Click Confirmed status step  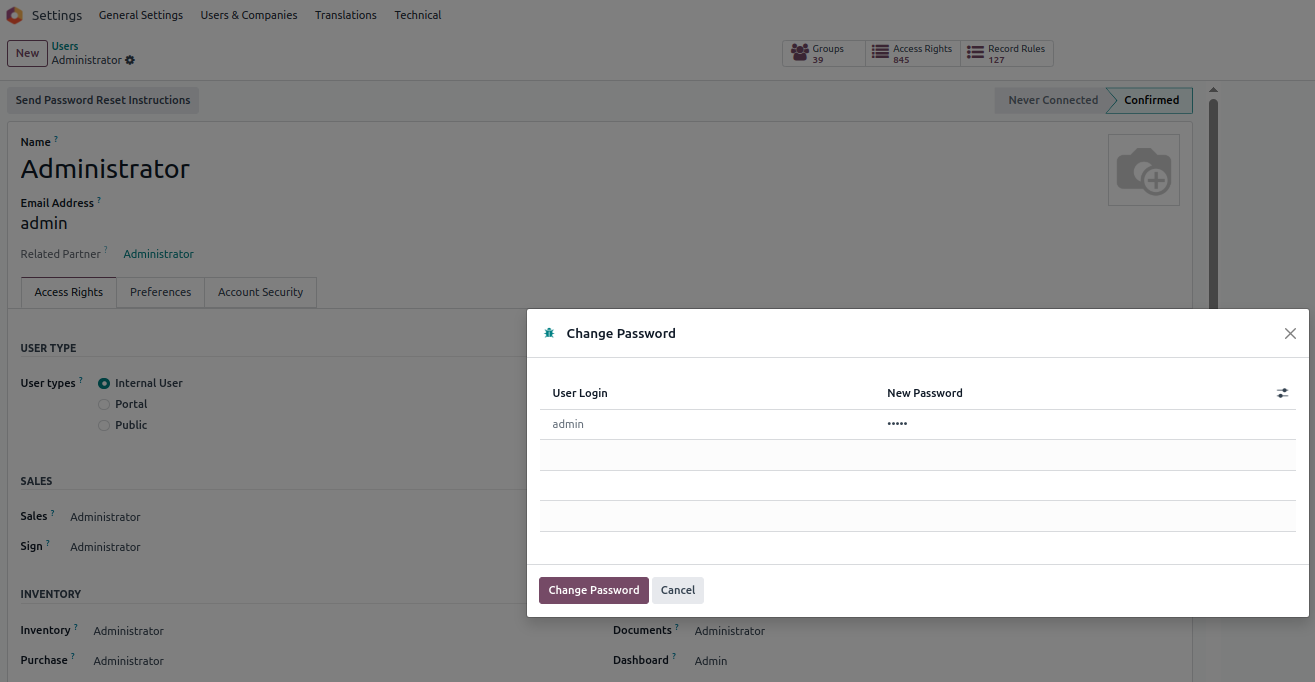click(x=1151, y=100)
